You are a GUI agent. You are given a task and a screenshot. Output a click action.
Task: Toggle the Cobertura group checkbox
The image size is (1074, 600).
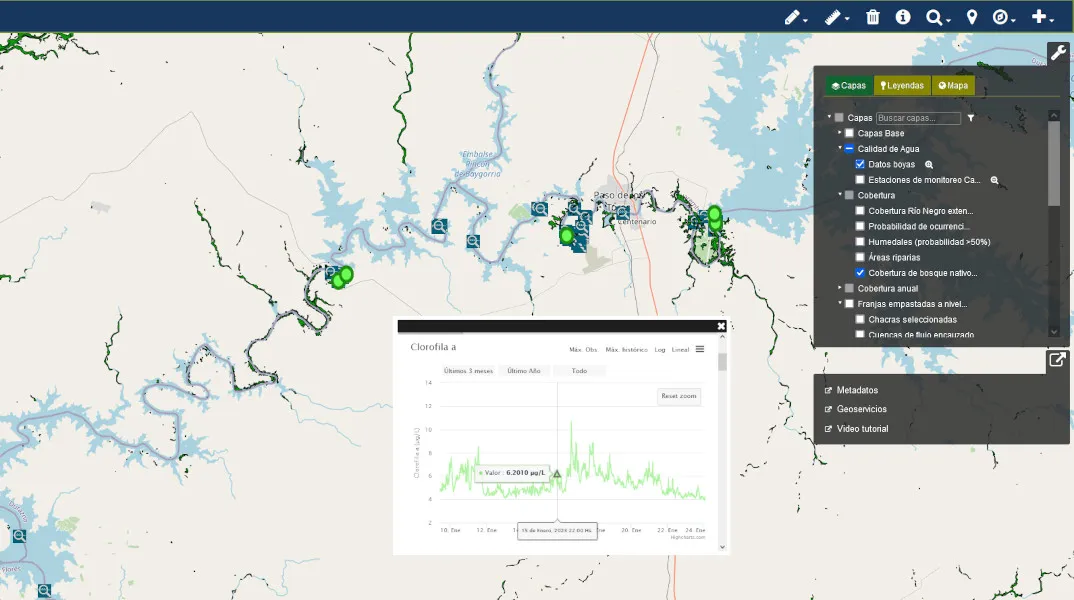point(849,195)
